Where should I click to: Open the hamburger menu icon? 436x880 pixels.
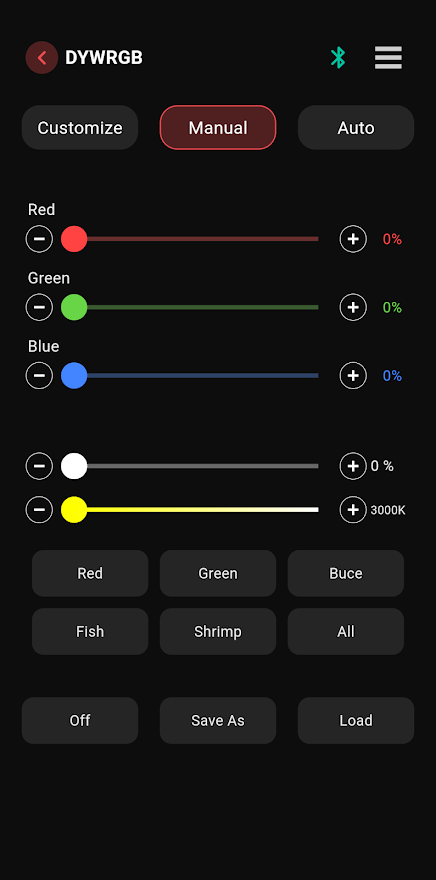pyautogui.click(x=388, y=57)
